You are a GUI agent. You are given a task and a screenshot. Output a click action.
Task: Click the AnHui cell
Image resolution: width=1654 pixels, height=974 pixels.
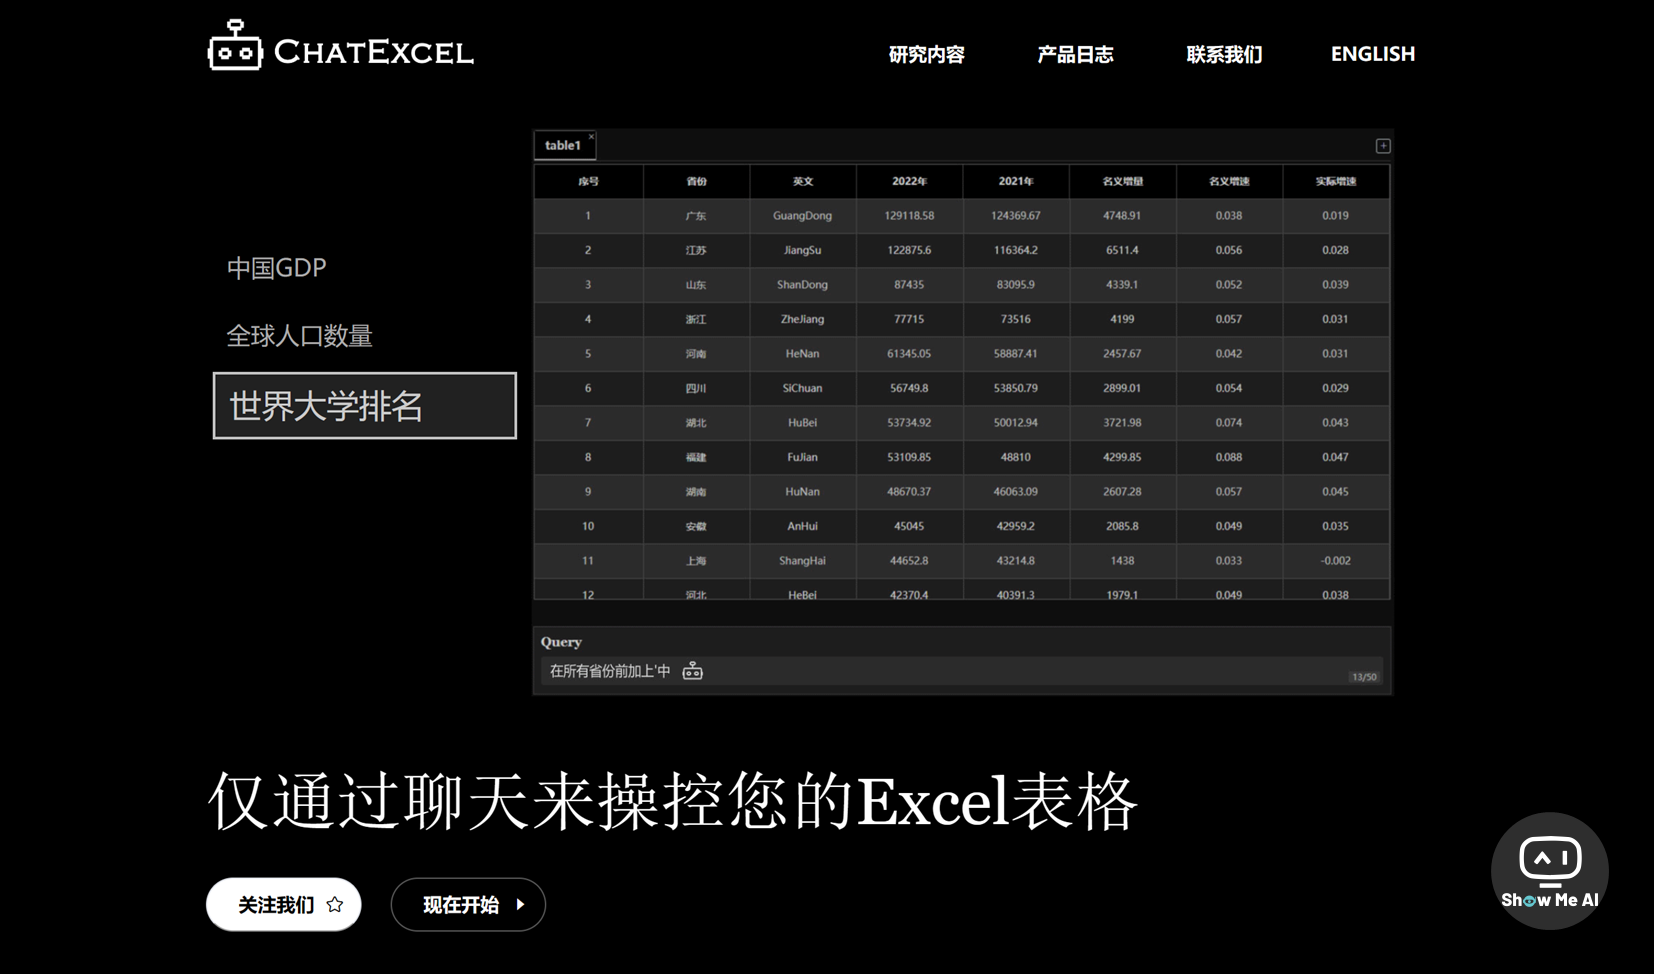click(x=803, y=526)
